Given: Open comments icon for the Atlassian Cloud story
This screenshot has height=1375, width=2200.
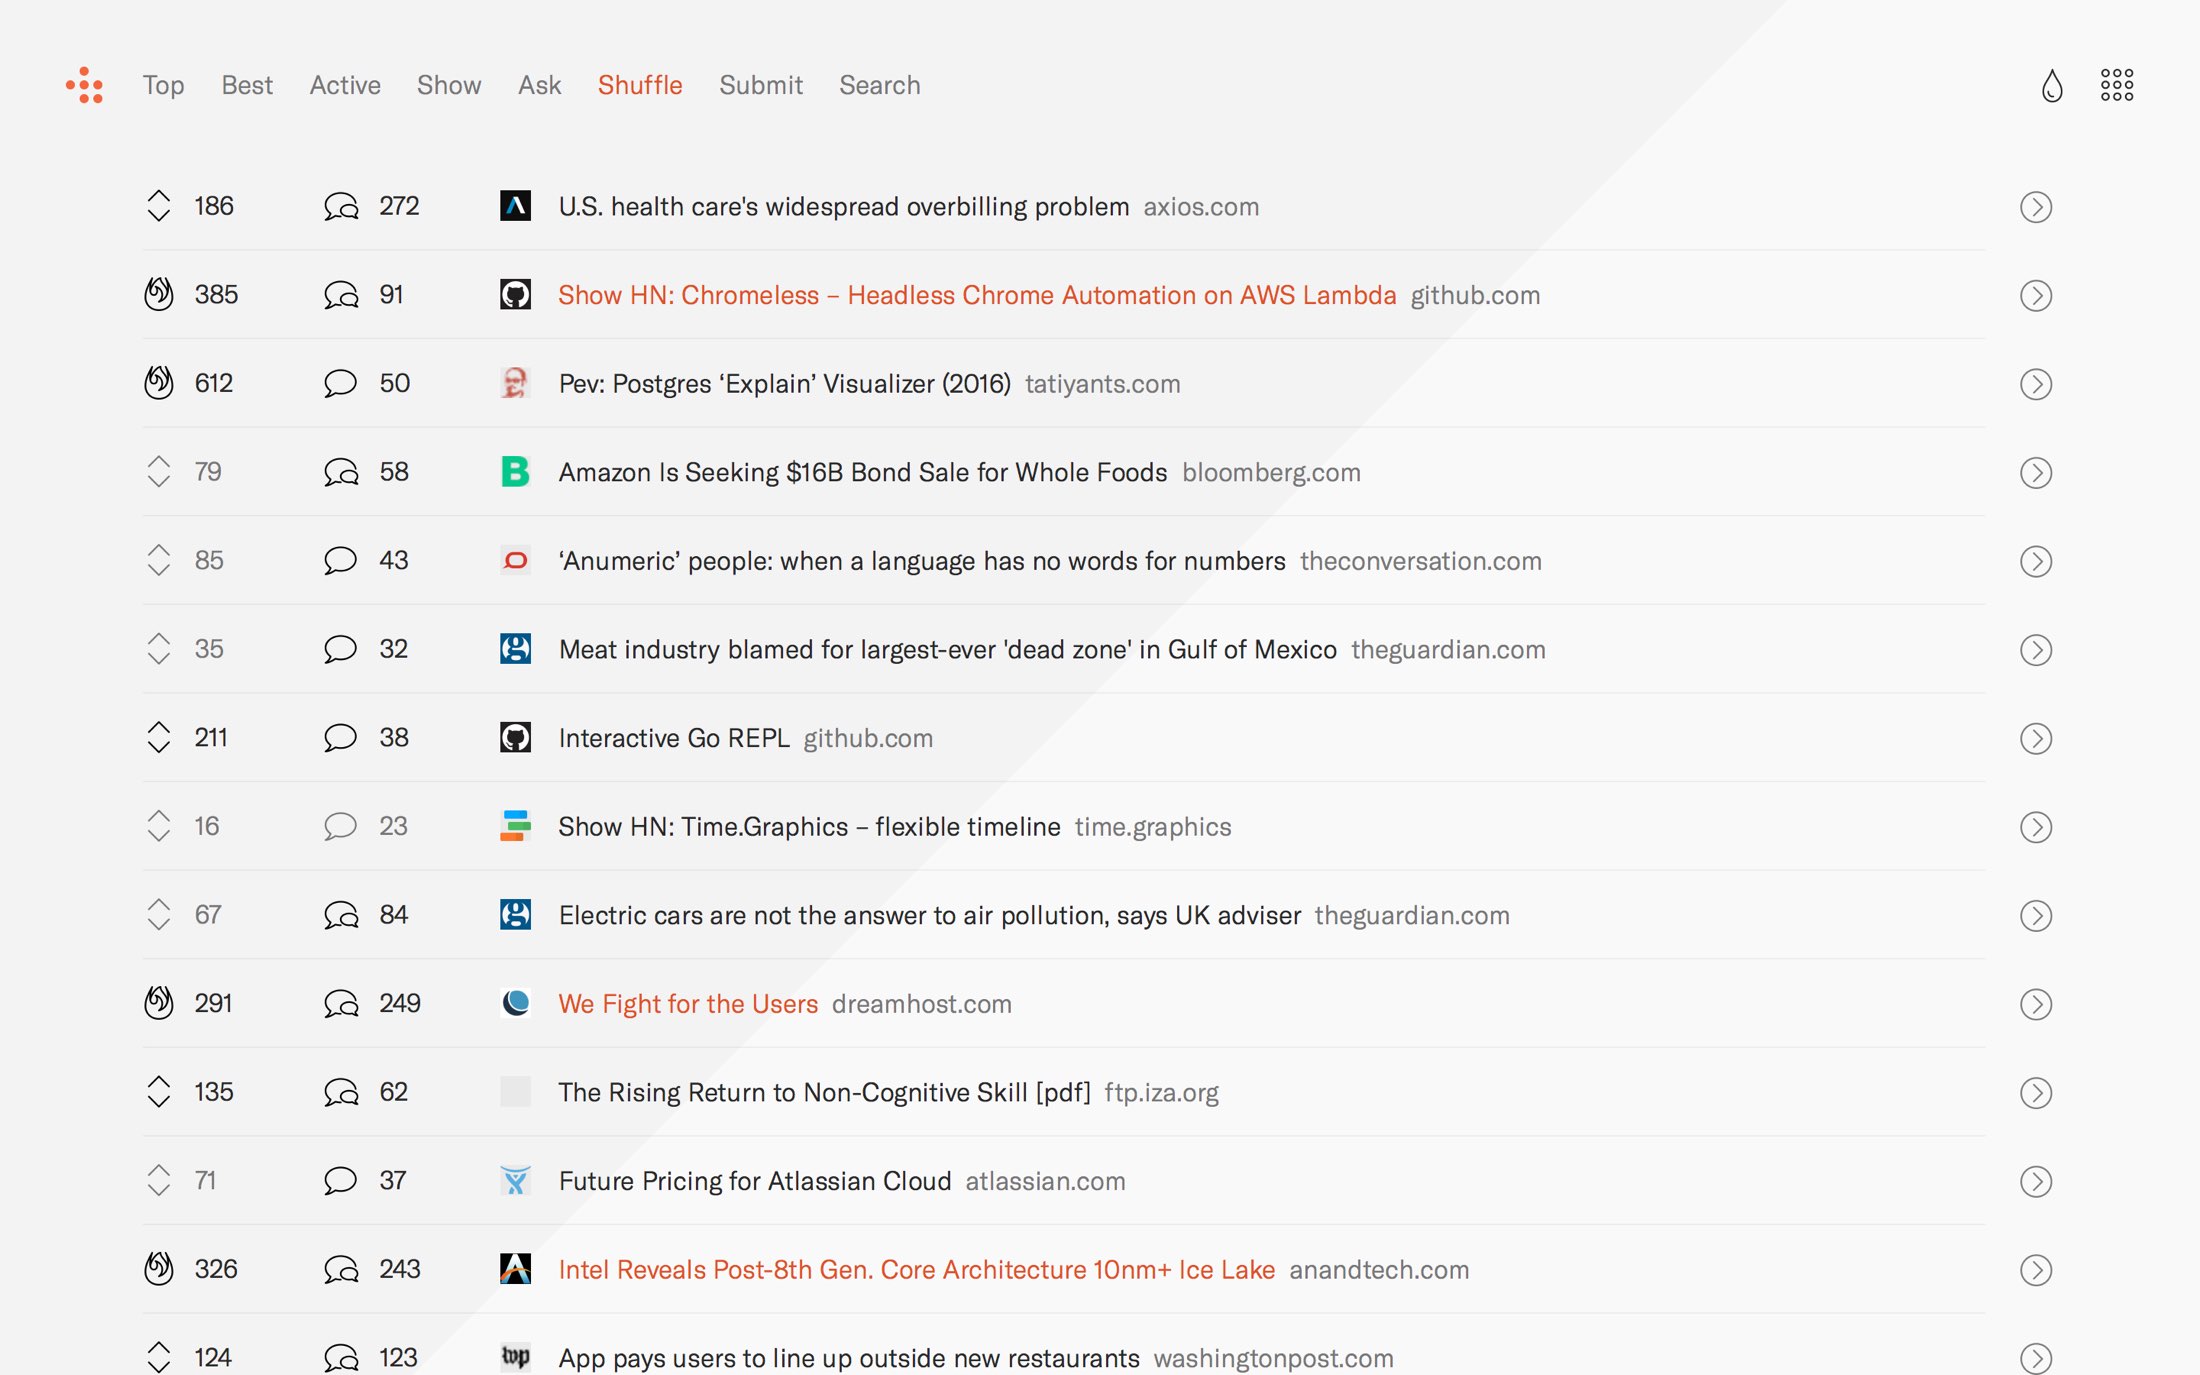Looking at the screenshot, I should (340, 1181).
